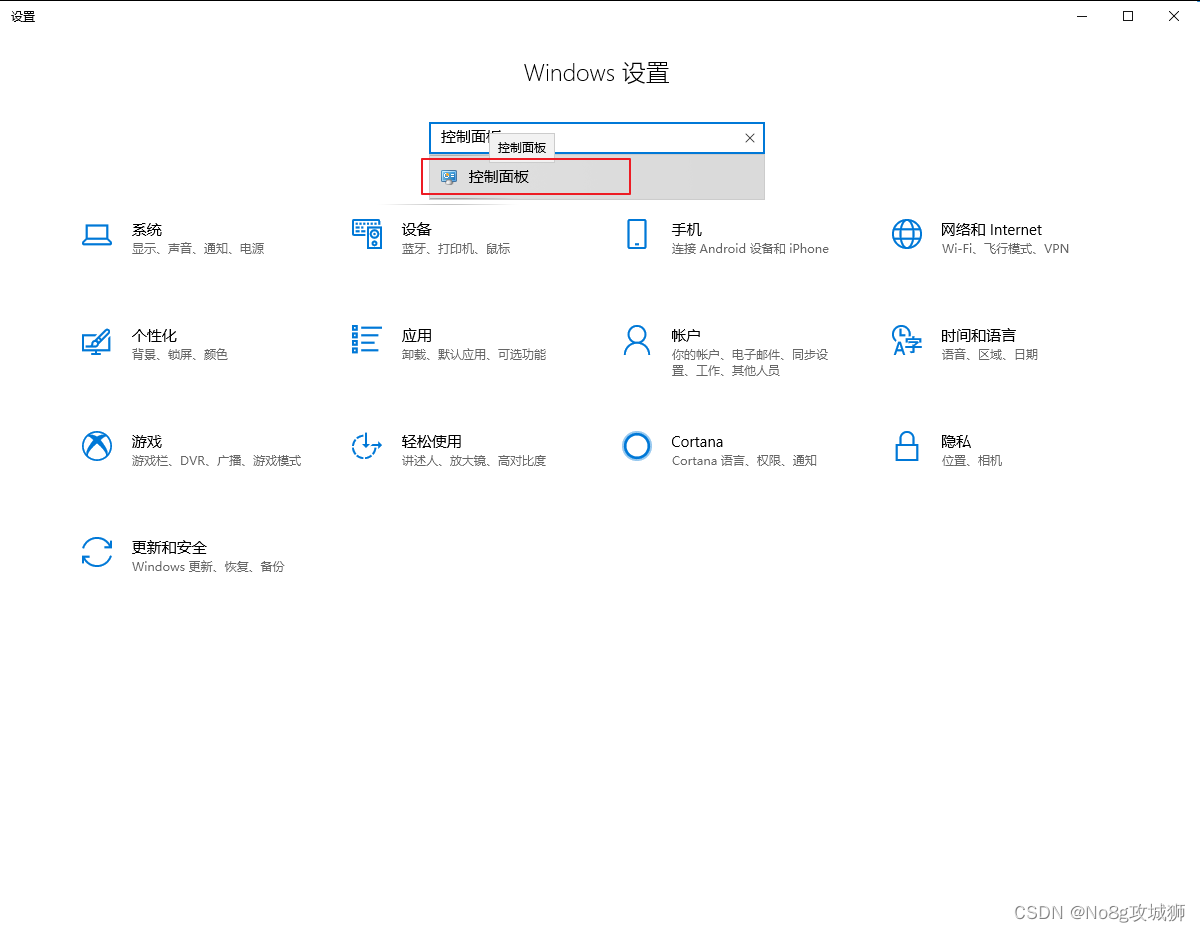Click the text 连接 Android 设备和 iPhone

pyautogui.click(x=750, y=249)
